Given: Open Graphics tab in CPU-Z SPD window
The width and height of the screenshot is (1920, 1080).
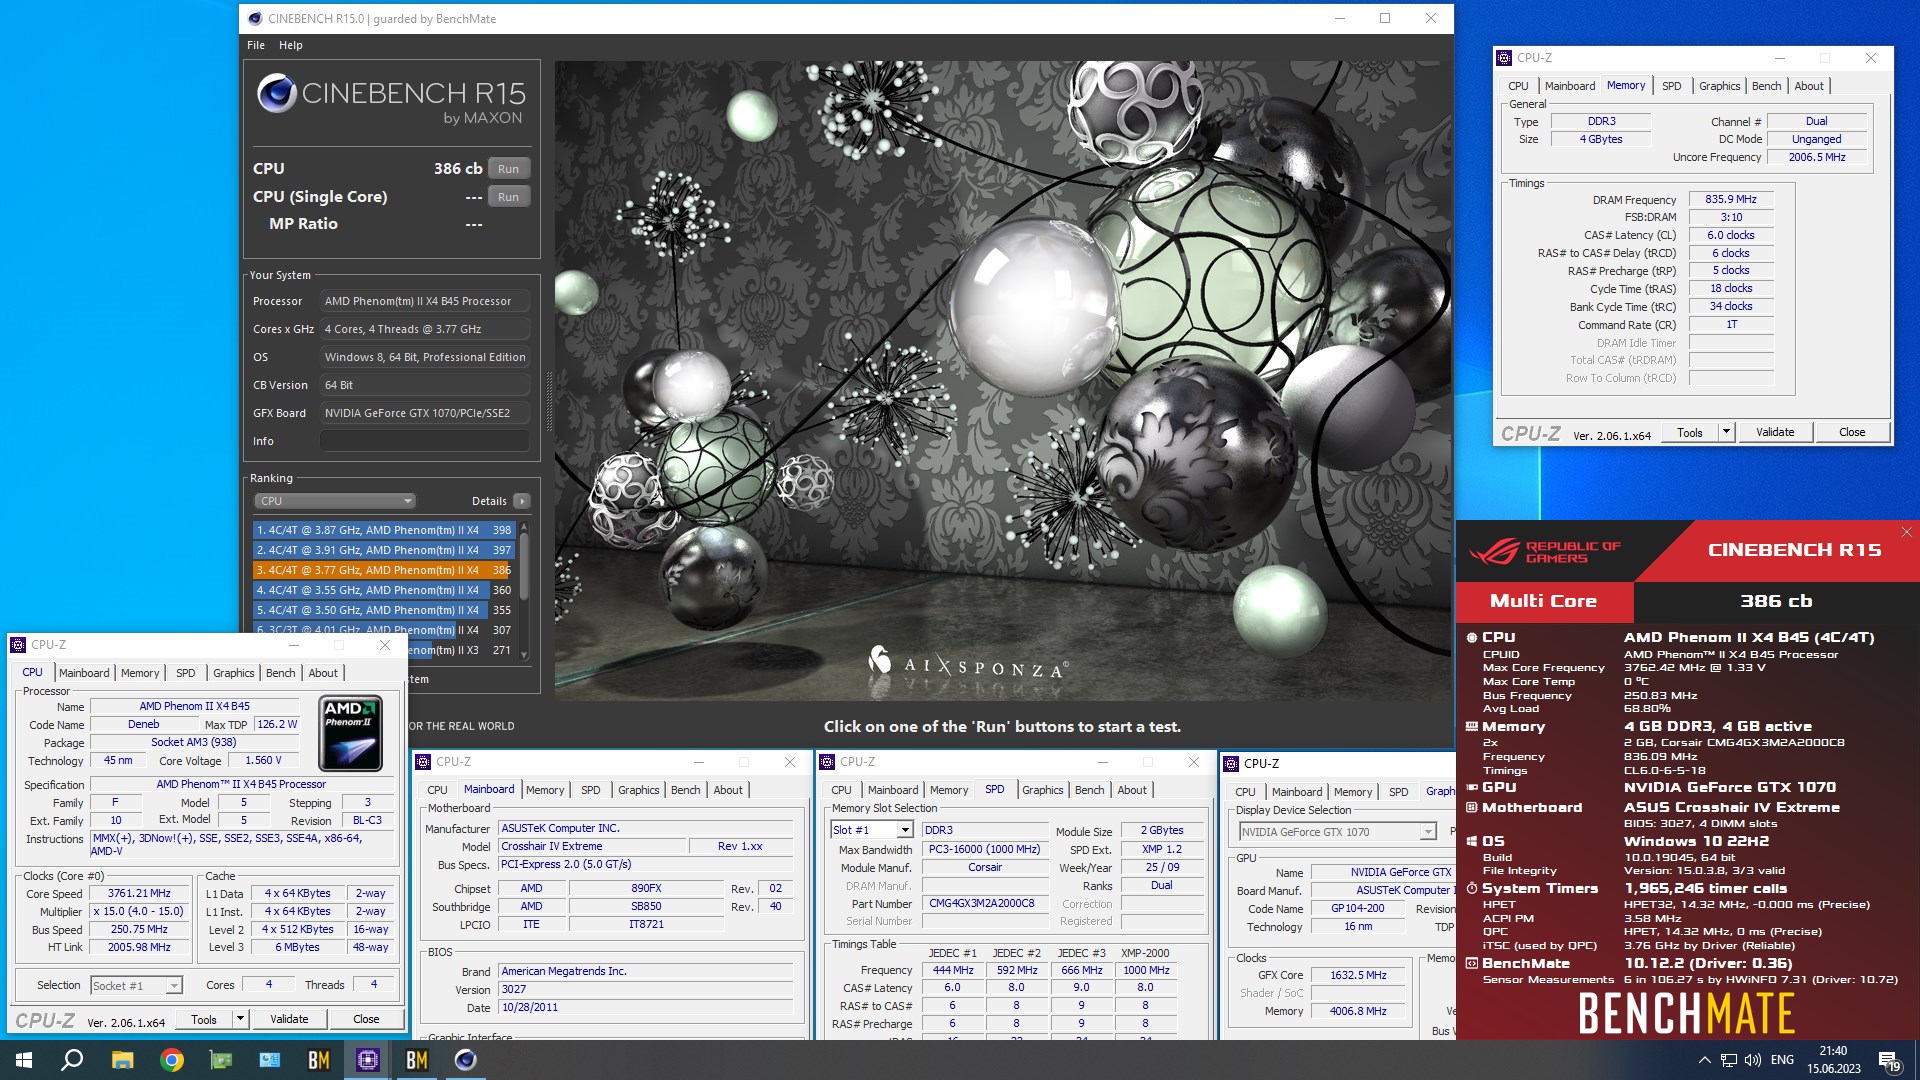Looking at the screenshot, I should (1042, 790).
